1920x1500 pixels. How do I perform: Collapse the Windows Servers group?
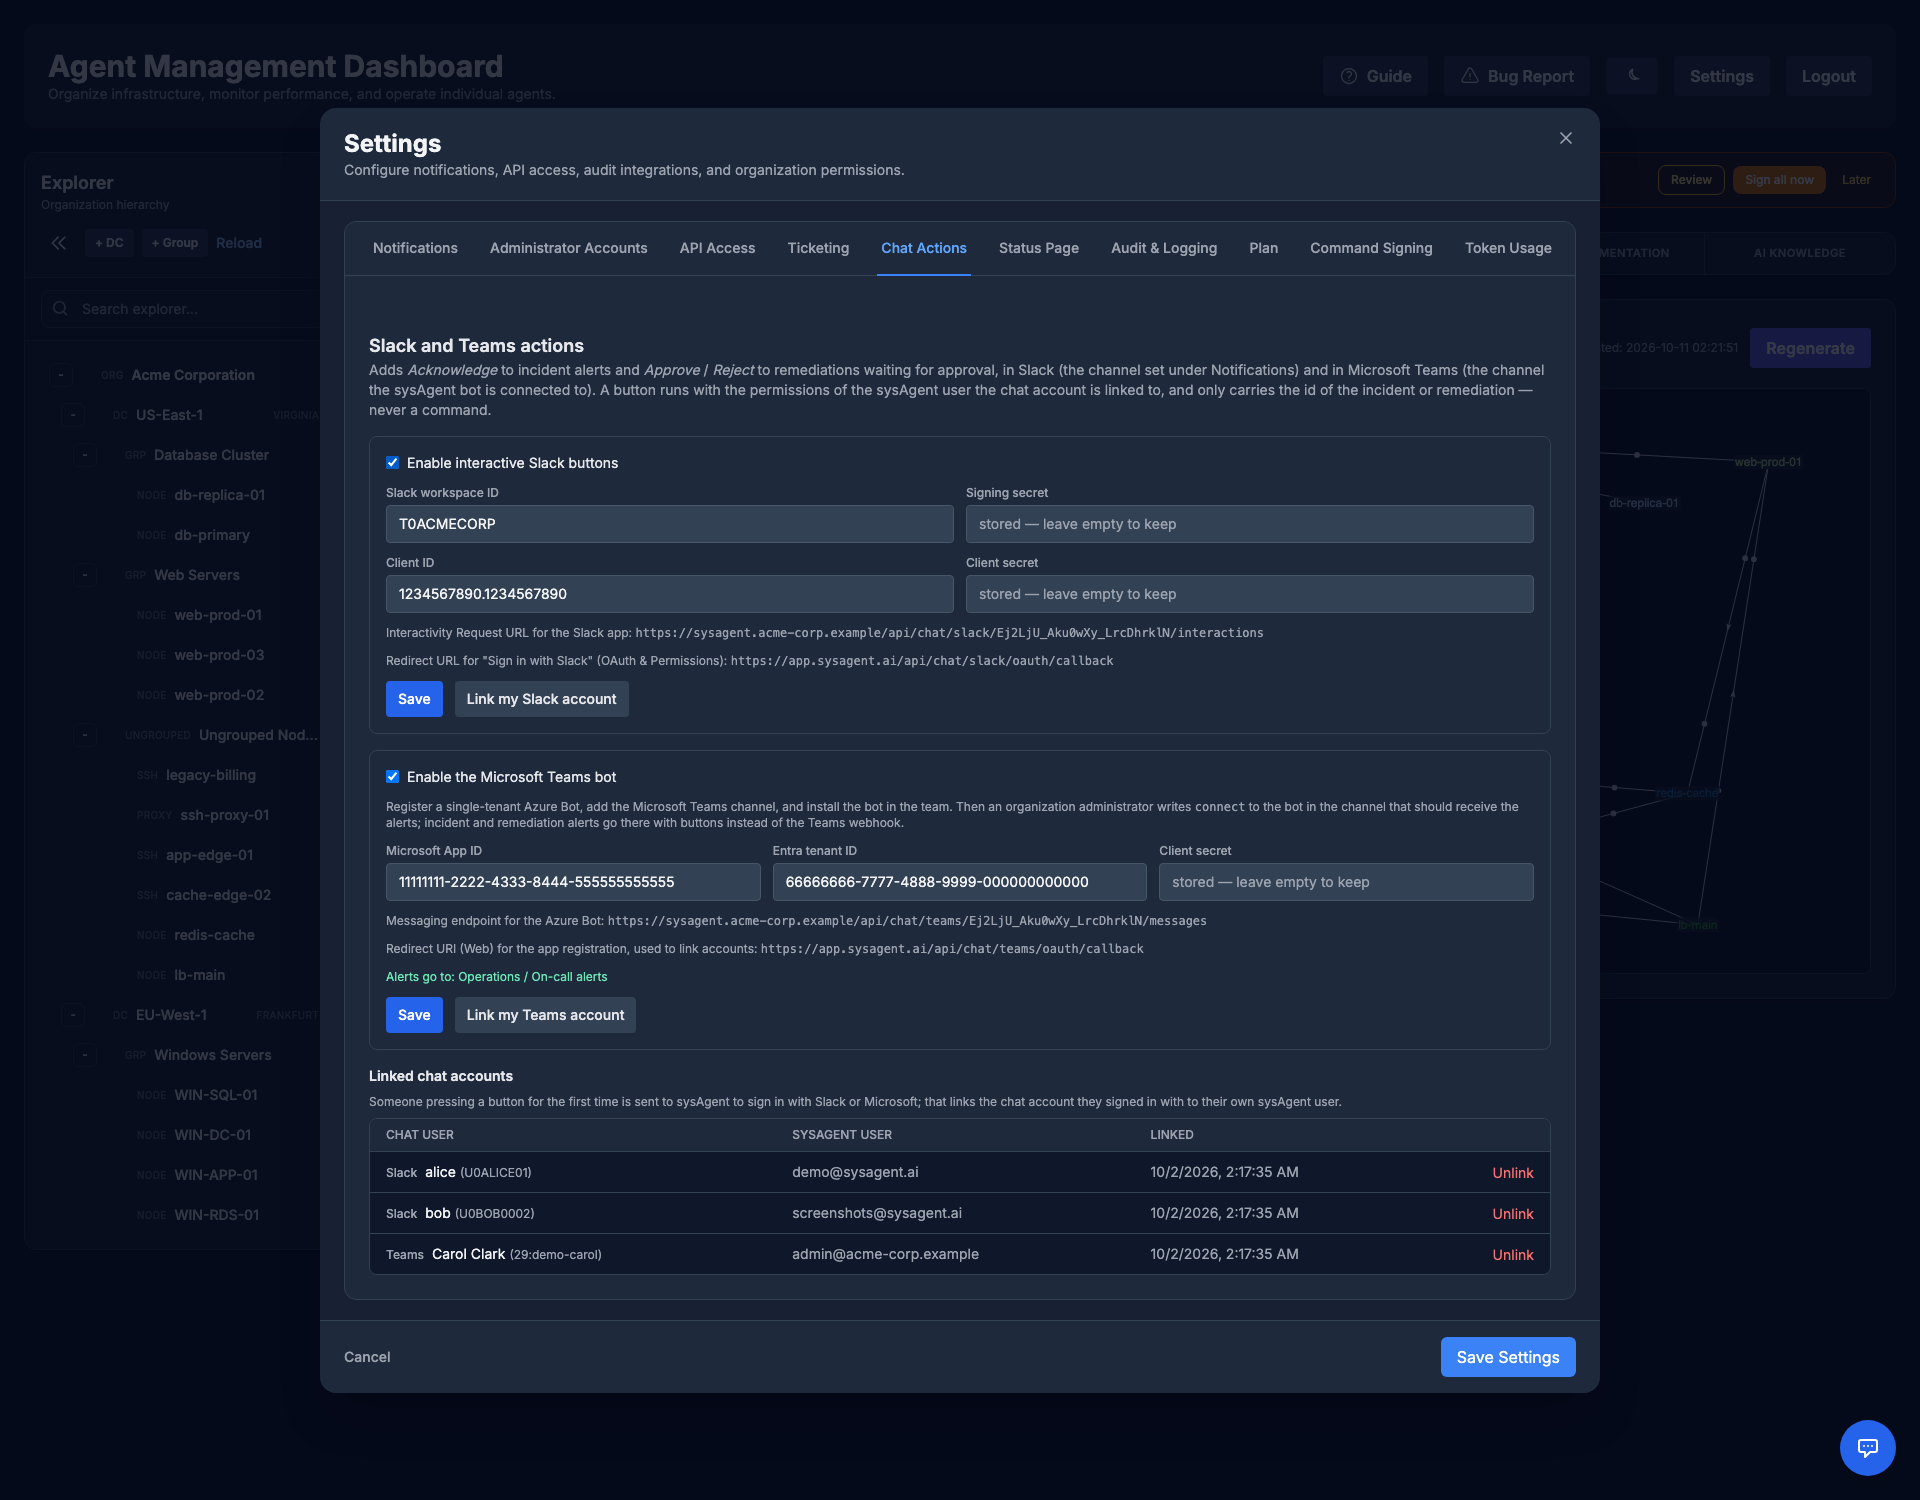tap(85, 1055)
